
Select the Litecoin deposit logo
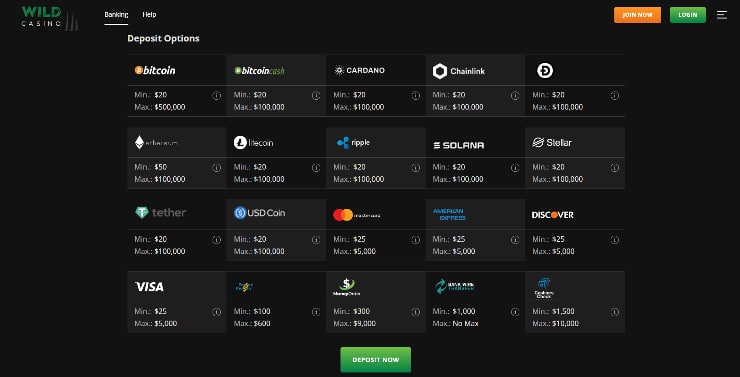pos(253,142)
